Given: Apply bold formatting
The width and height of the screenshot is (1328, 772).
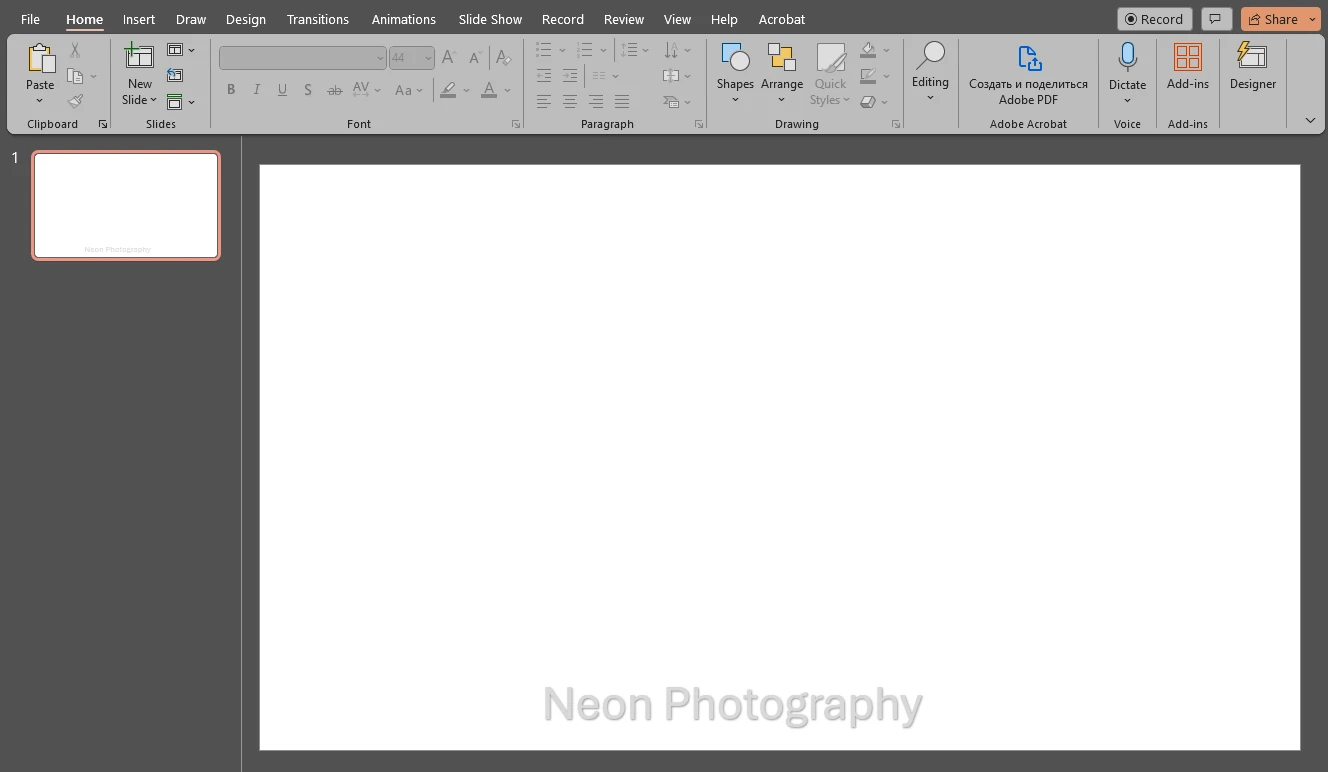Looking at the screenshot, I should tap(230, 89).
